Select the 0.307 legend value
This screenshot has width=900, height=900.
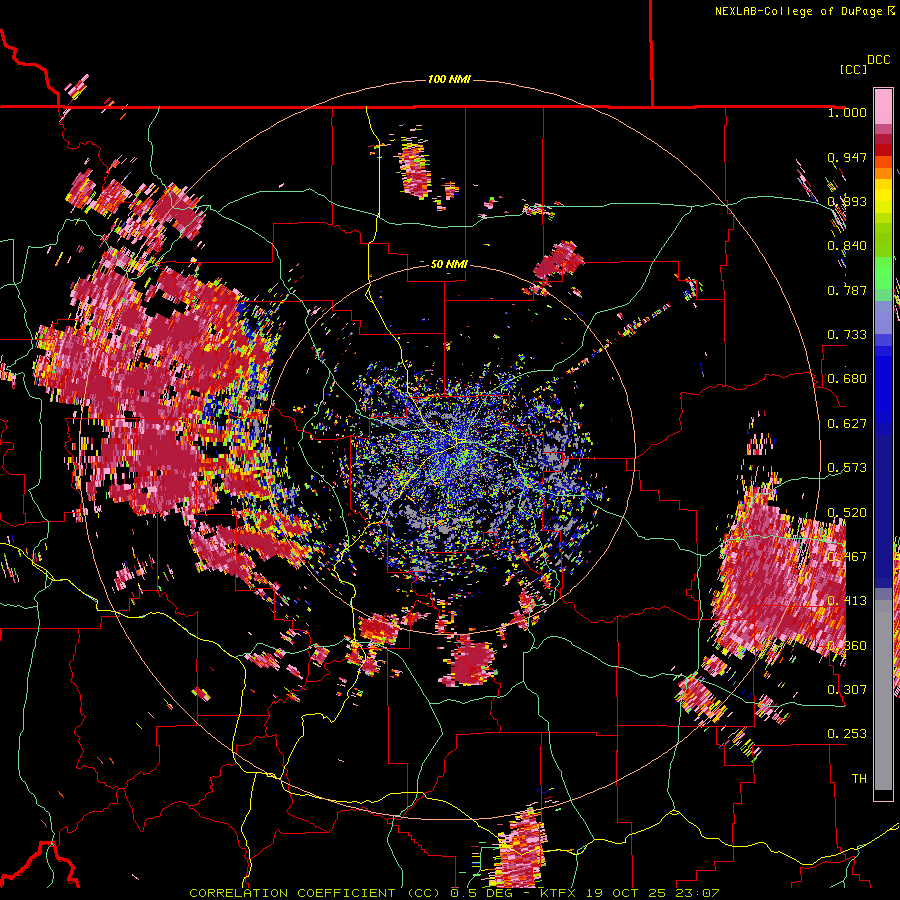click(847, 690)
